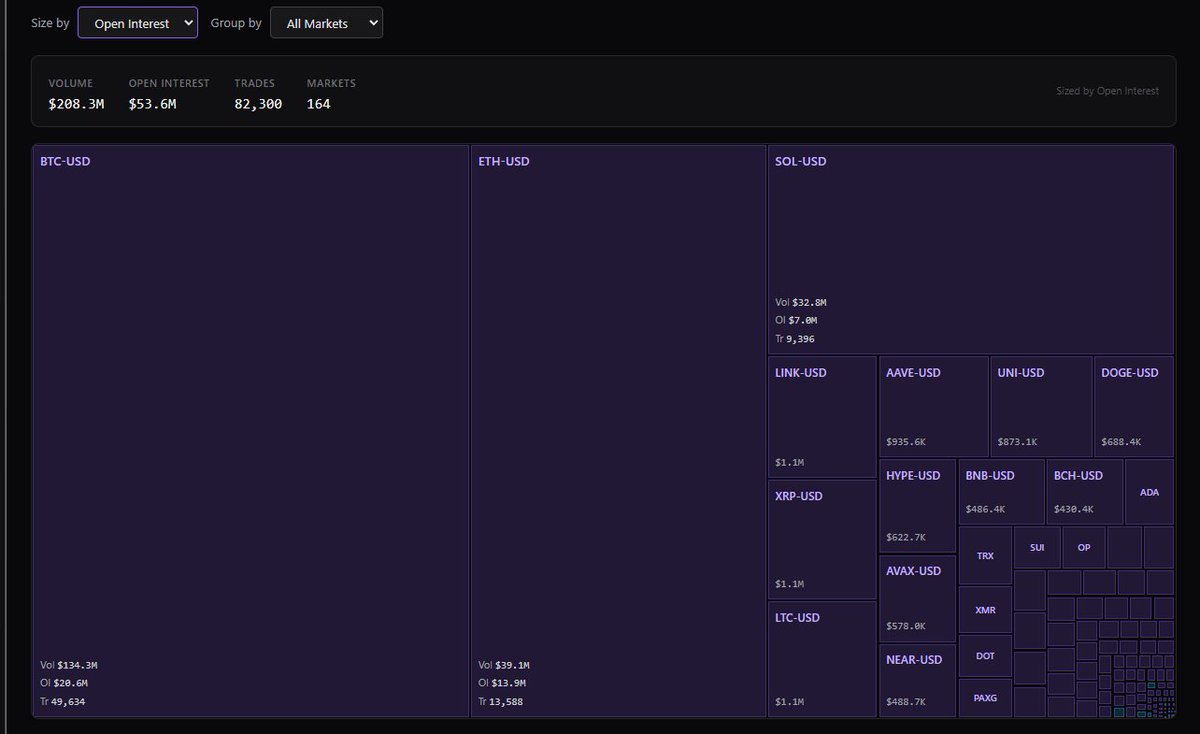Open the DOGE-USD market tile
This screenshot has width=1200, height=734.
[x=1134, y=407]
